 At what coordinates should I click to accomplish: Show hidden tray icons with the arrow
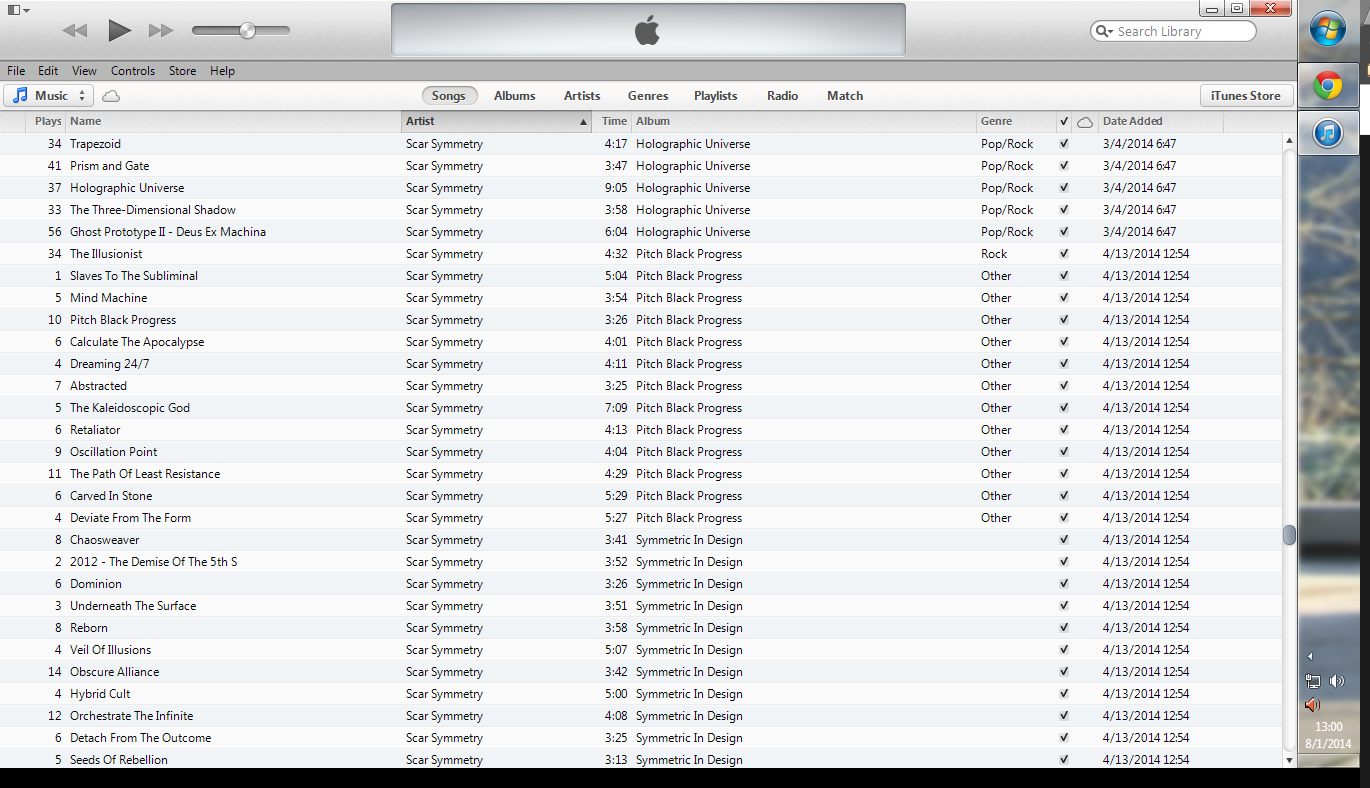click(1311, 657)
